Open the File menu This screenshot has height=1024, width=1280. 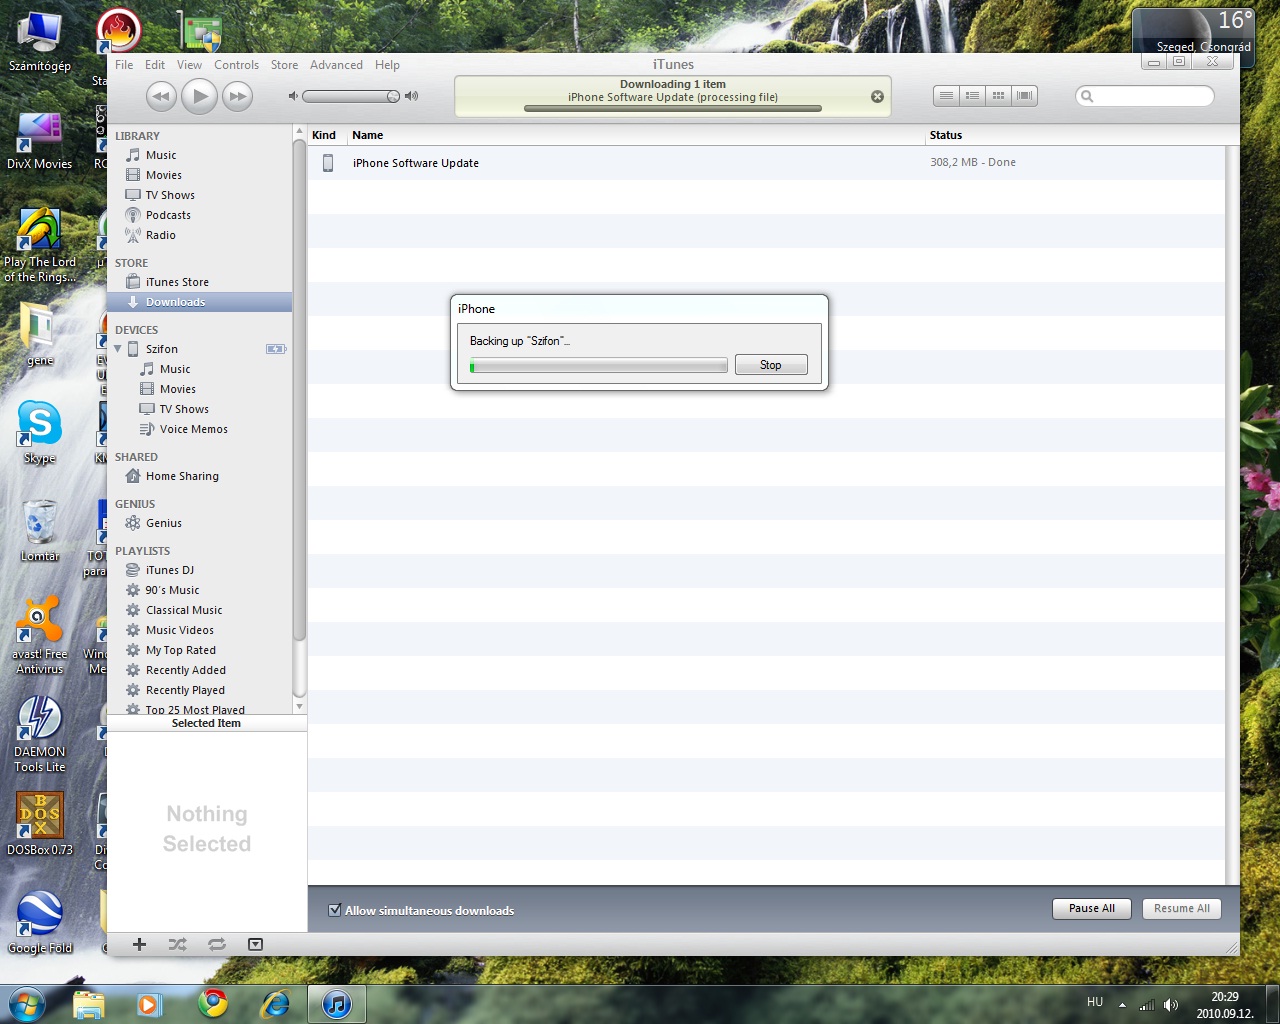[x=124, y=65]
